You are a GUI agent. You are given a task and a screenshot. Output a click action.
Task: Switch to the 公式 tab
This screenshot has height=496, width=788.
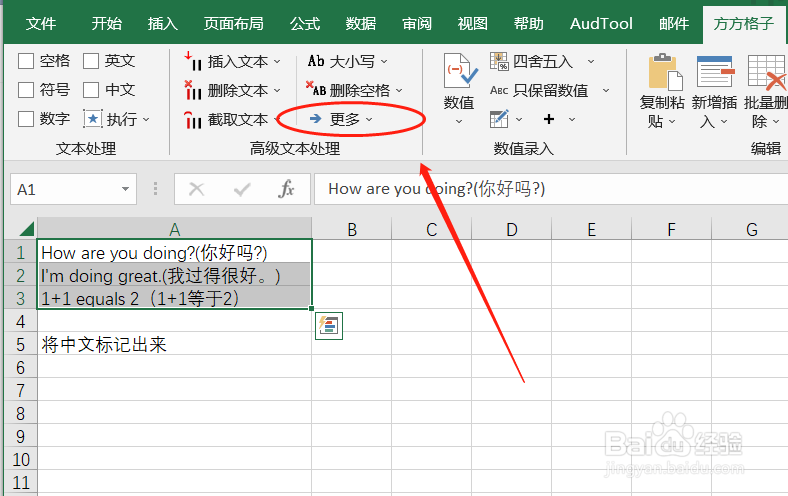pyautogui.click(x=305, y=24)
